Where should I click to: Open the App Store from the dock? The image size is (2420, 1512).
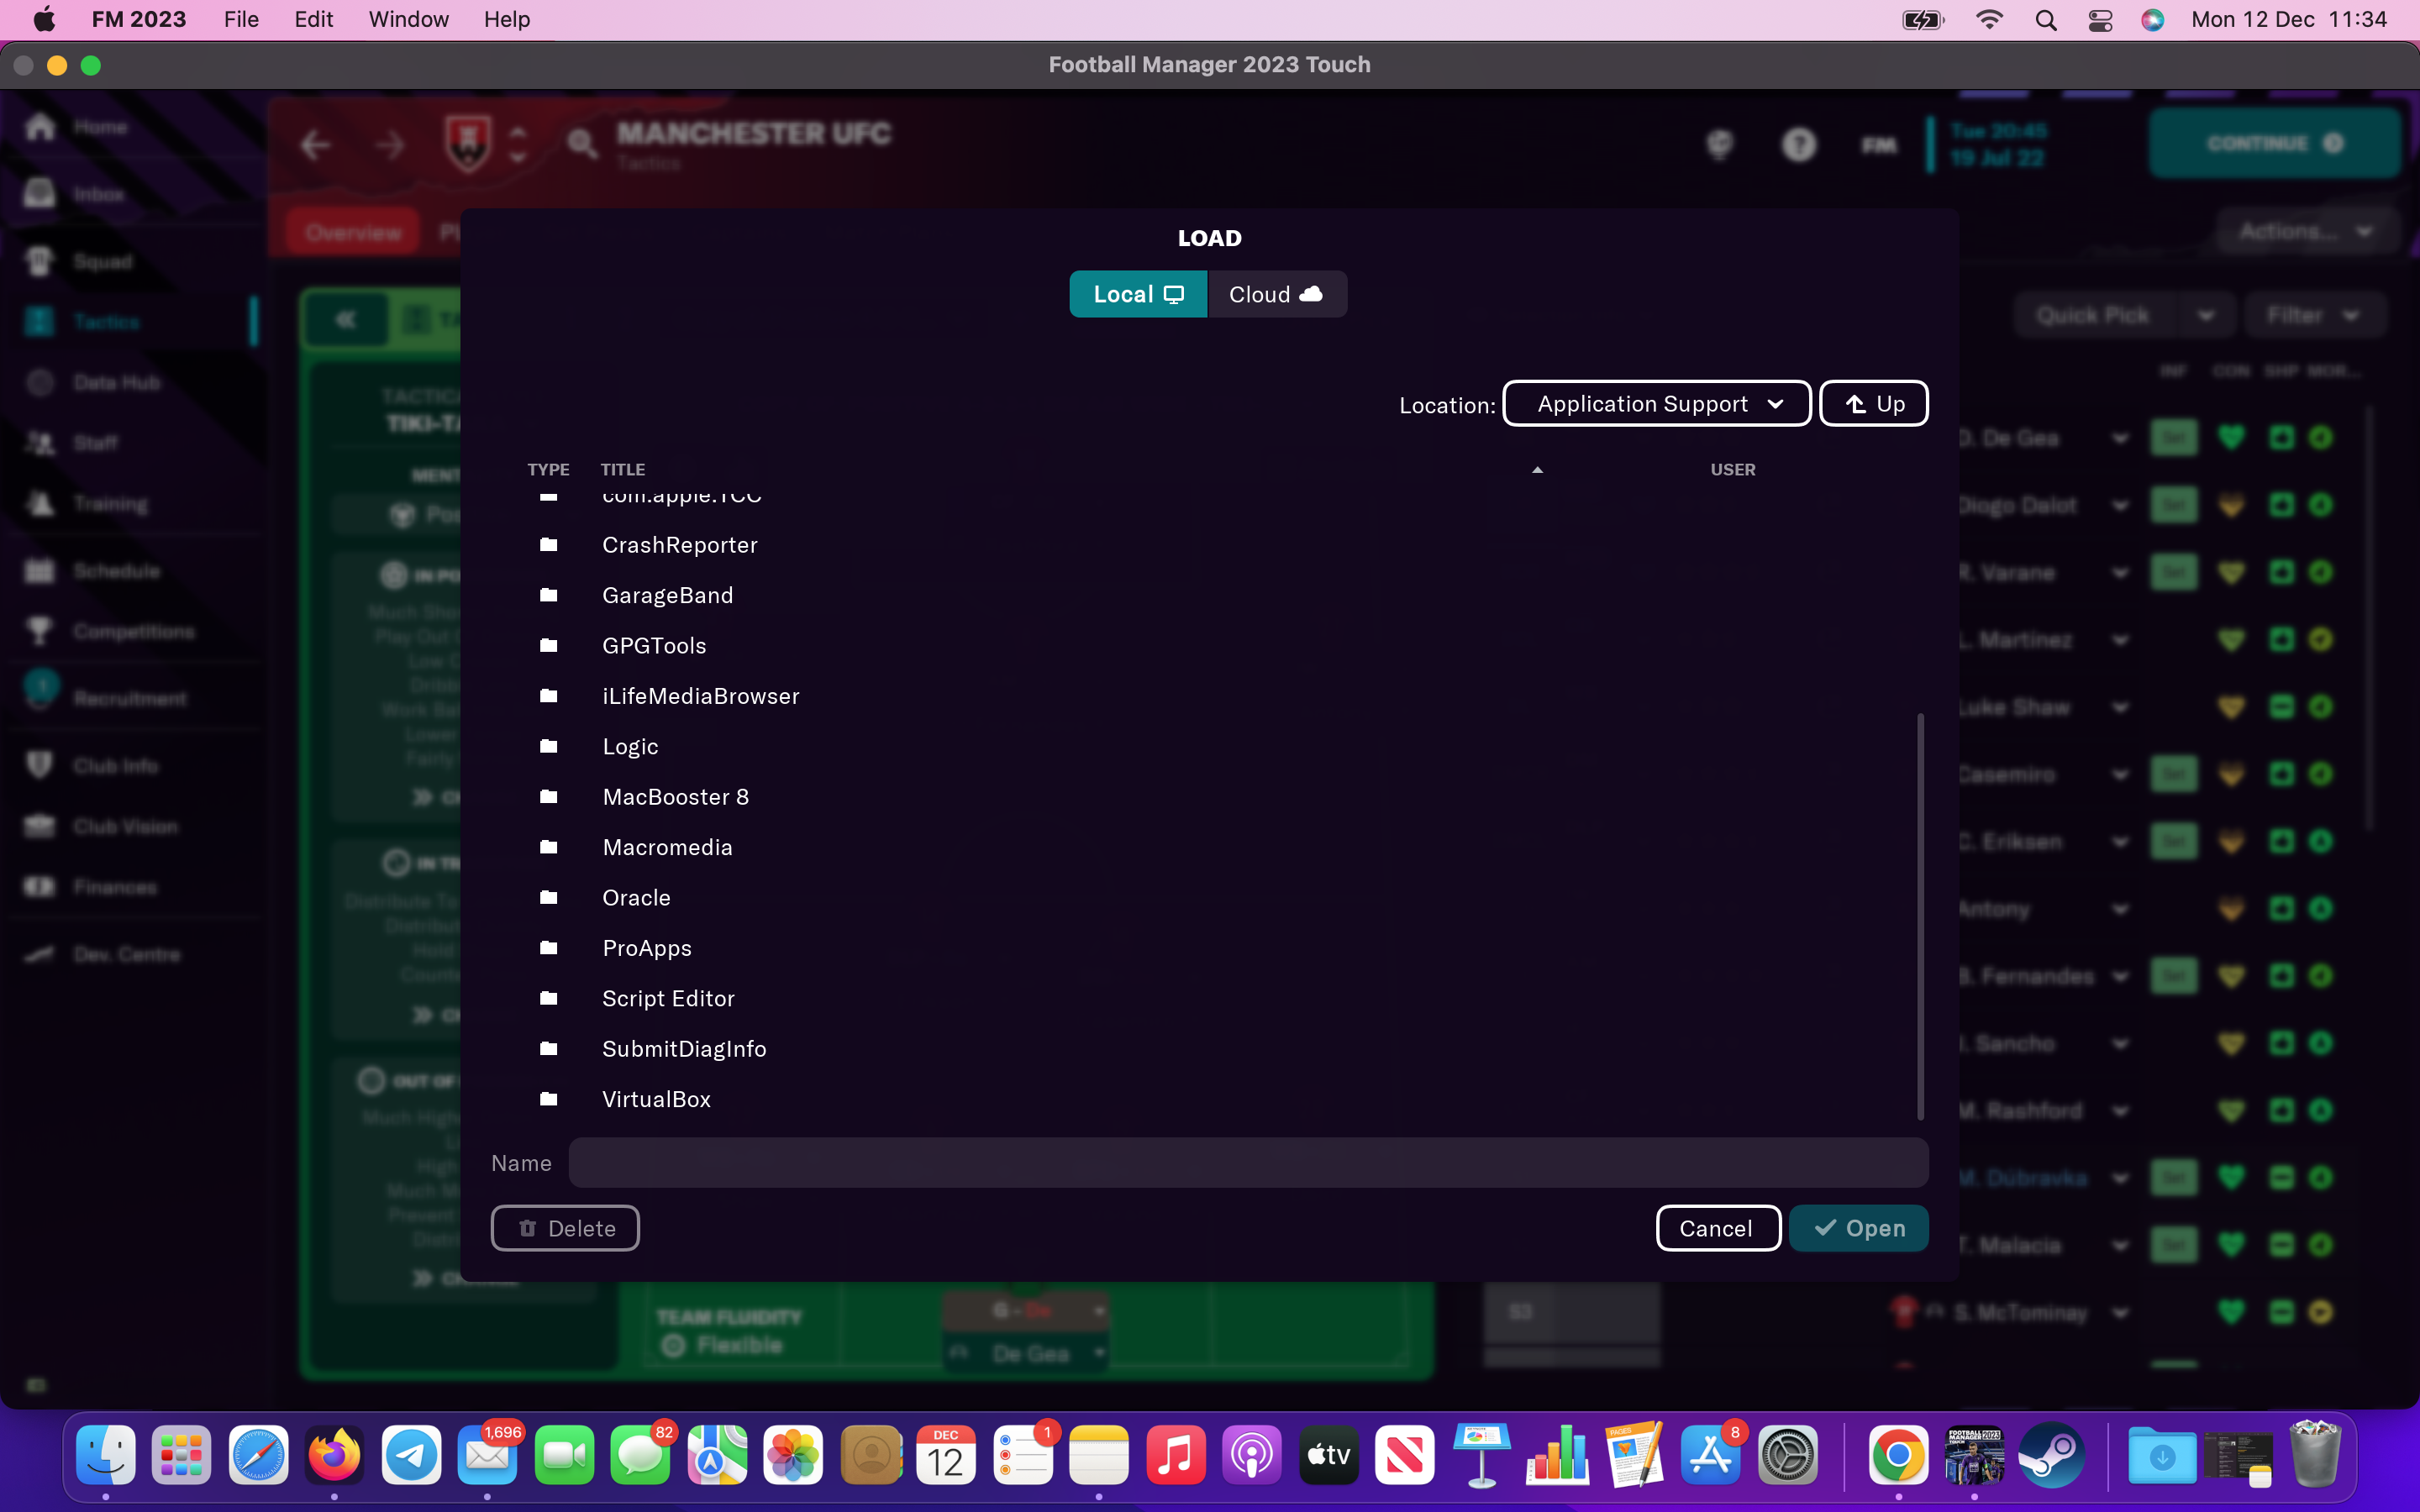click(1711, 1455)
